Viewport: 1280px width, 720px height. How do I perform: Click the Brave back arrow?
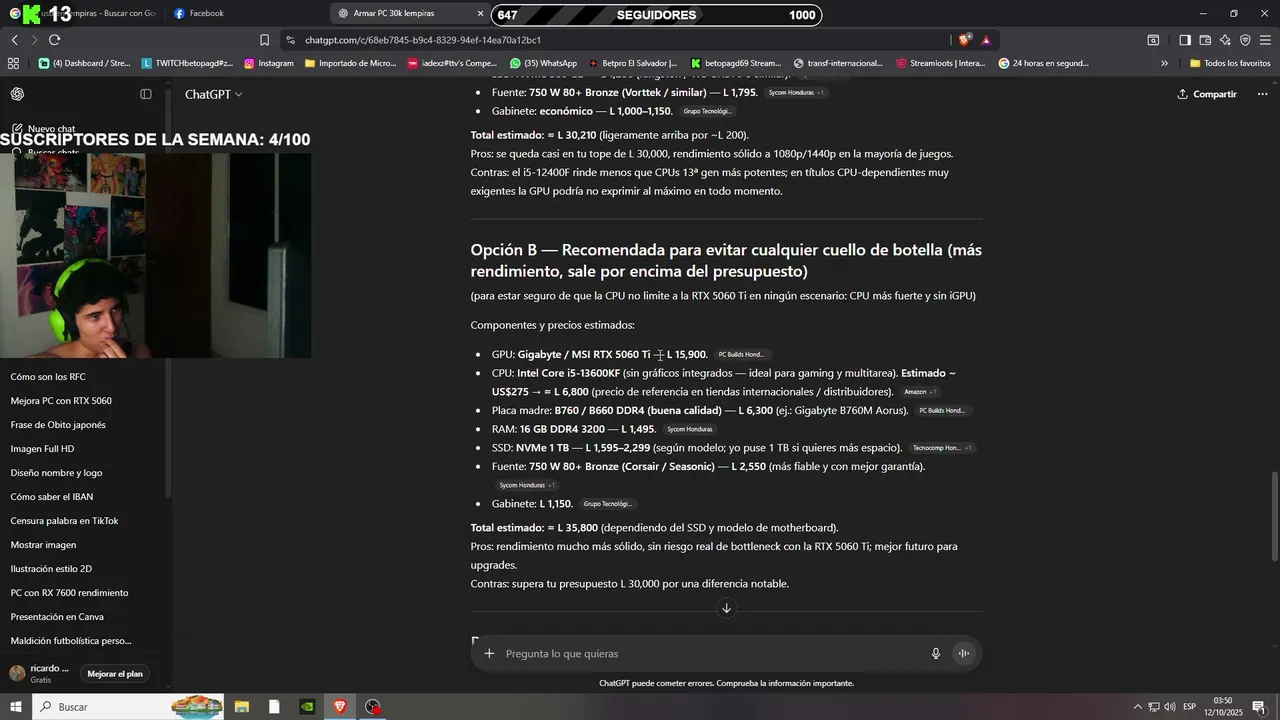click(14, 40)
